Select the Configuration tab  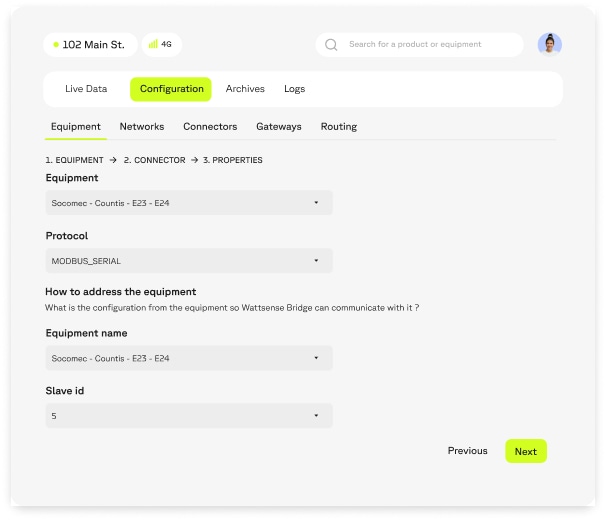pyautogui.click(x=171, y=89)
